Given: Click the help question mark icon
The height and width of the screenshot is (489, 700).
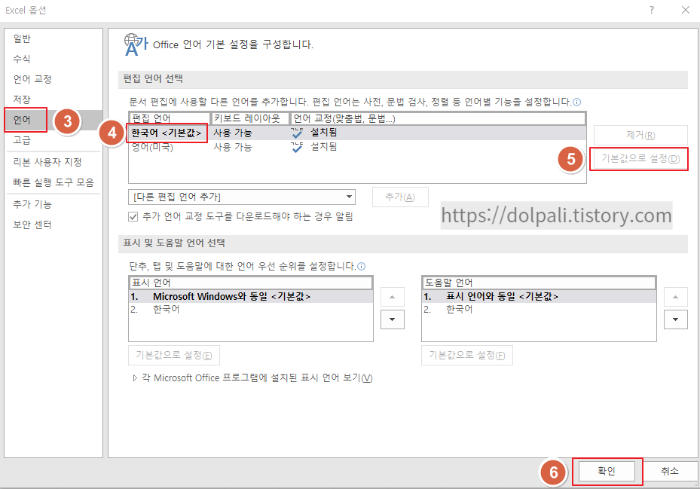Looking at the screenshot, I should click(651, 10).
